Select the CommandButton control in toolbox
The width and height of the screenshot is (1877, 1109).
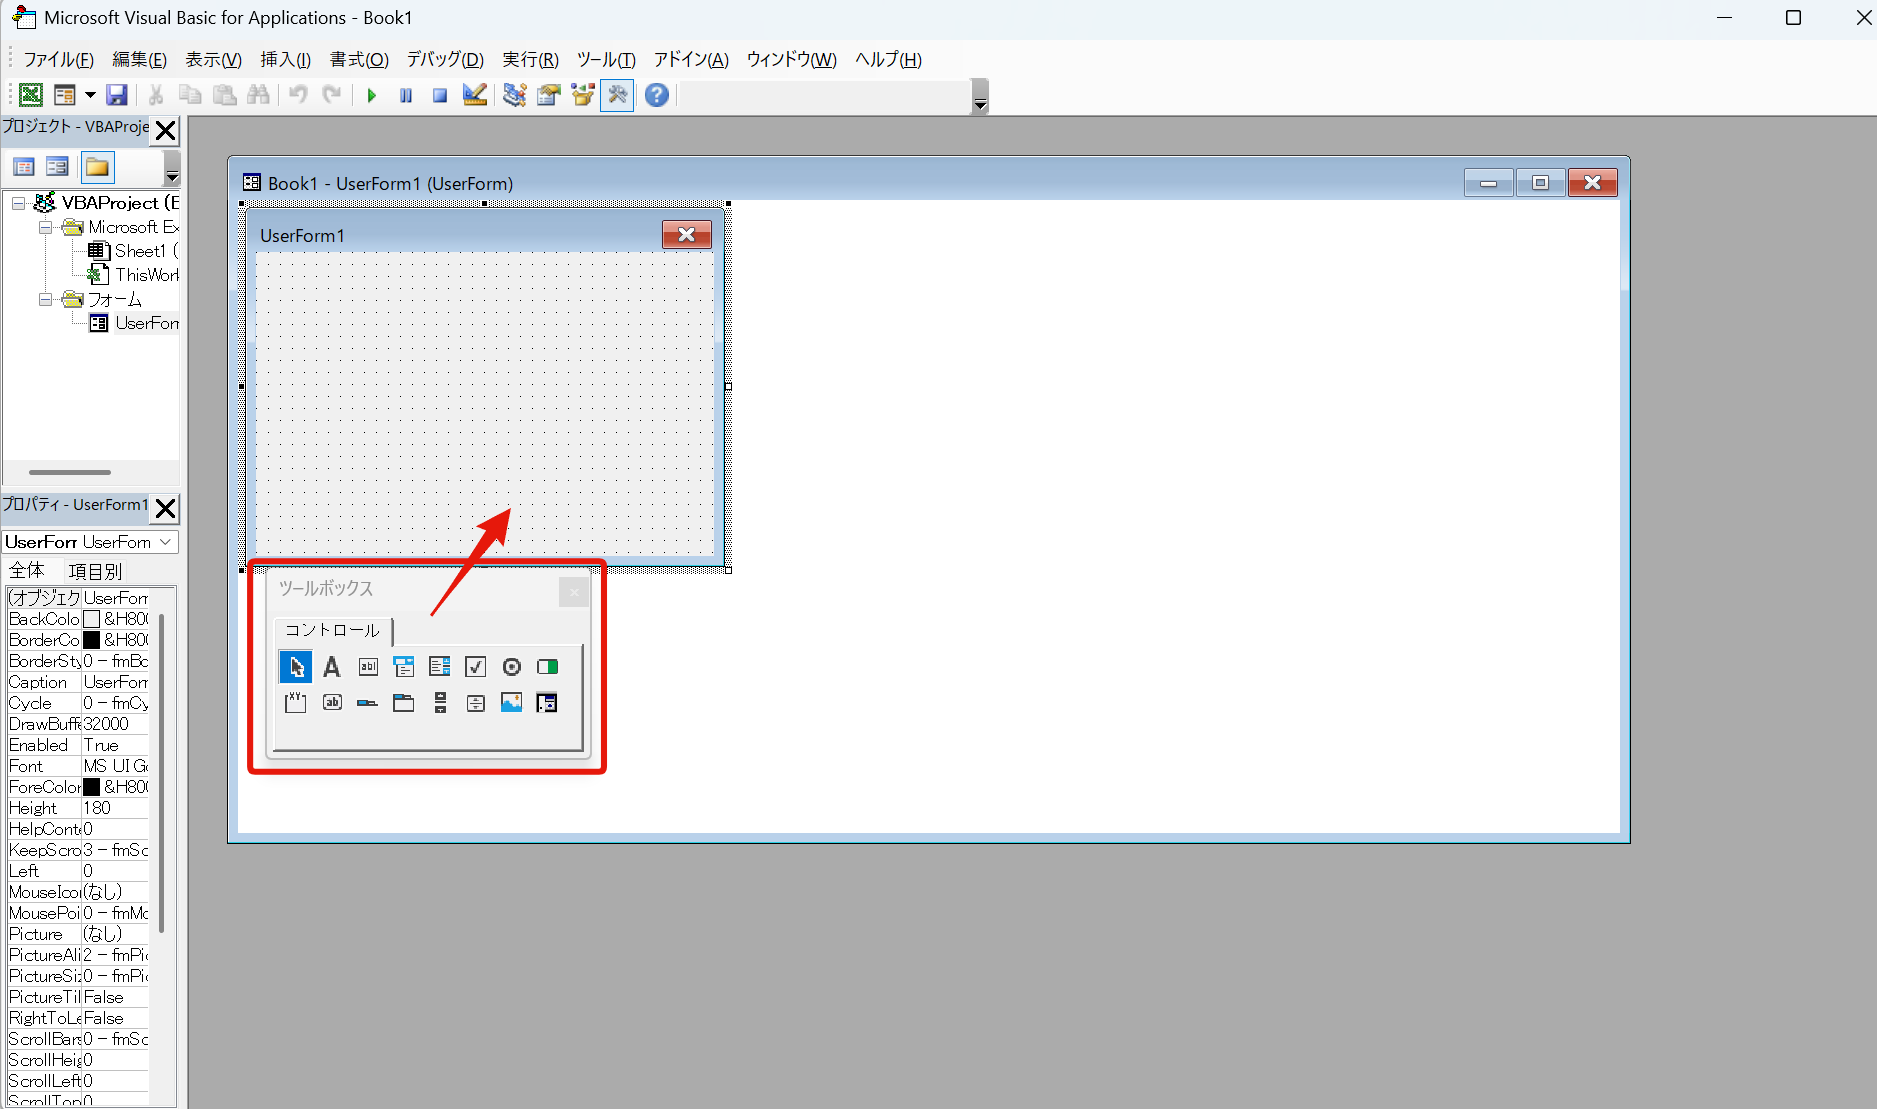point(332,703)
